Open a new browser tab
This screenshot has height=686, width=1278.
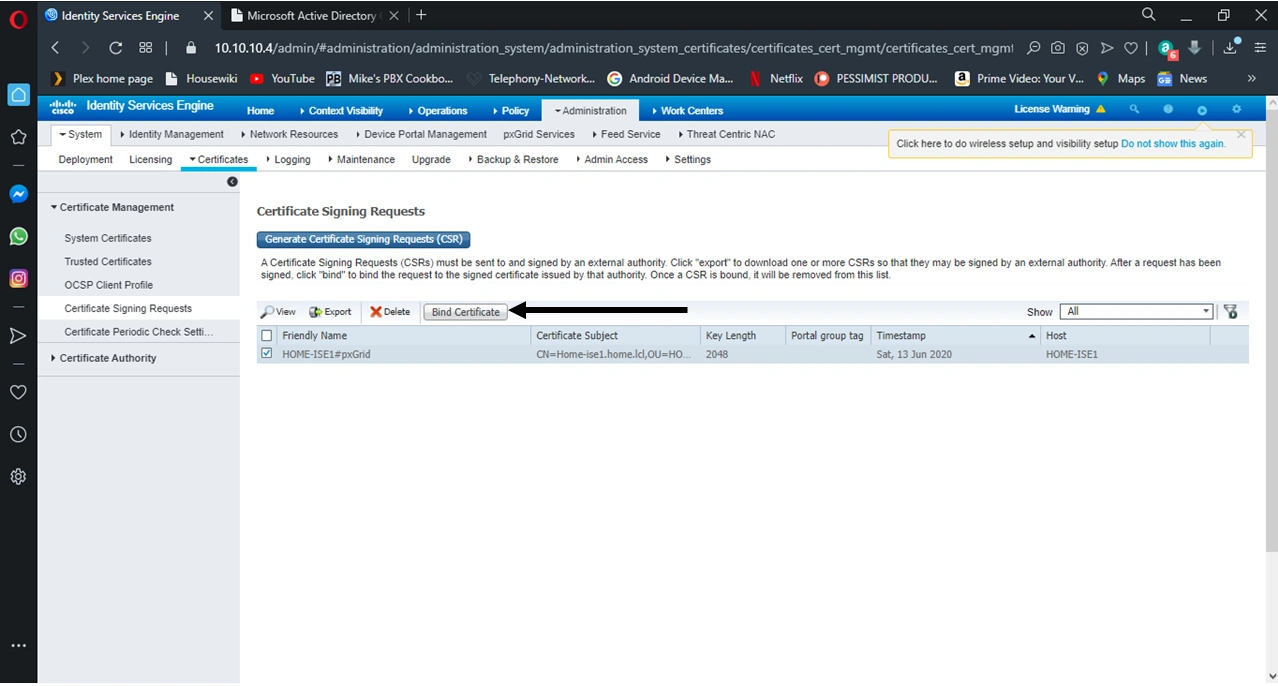(x=421, y=15)
